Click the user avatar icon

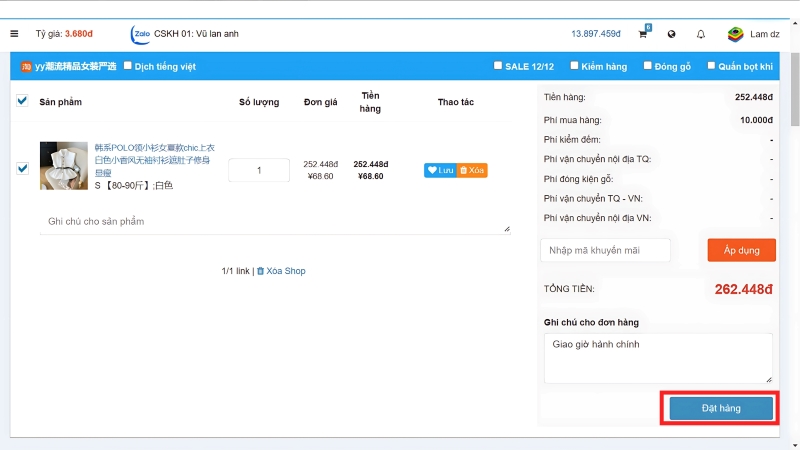click(x=735, y=34)
